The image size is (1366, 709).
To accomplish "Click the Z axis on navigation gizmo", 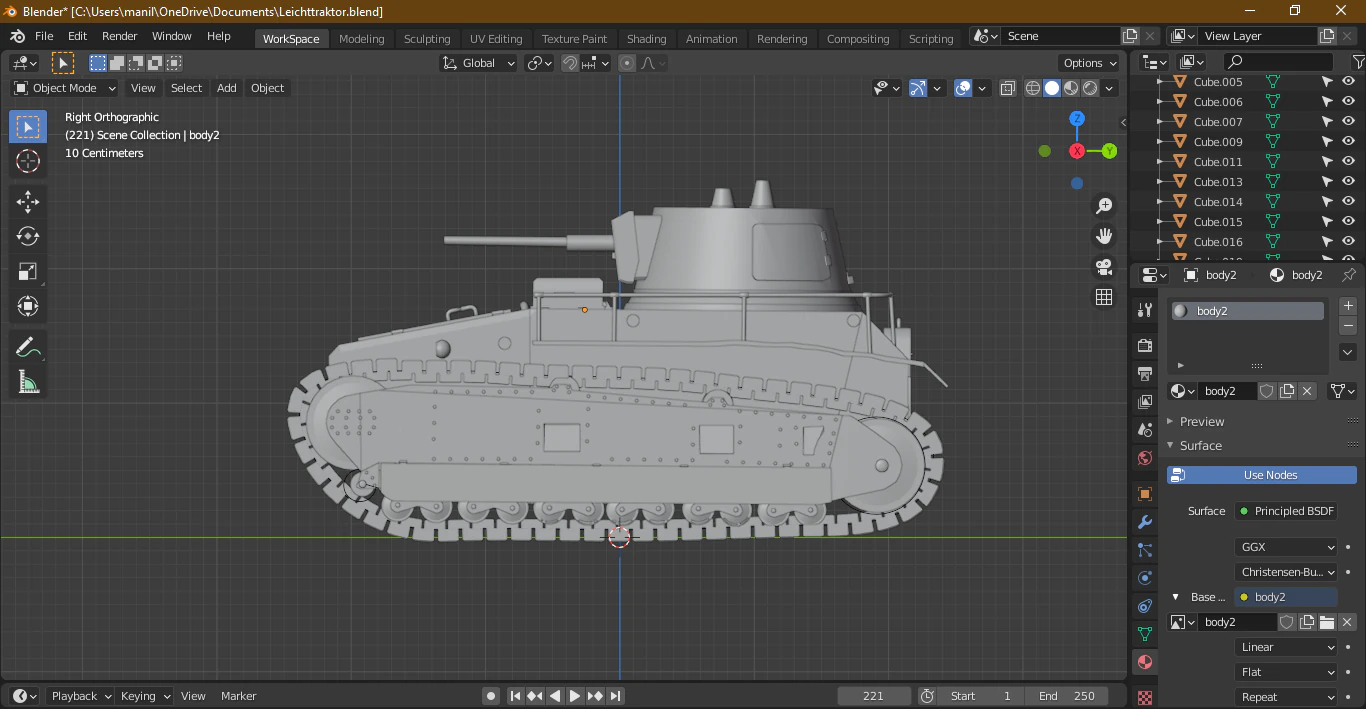I will pyautogui.click(x=1077, y=118).
